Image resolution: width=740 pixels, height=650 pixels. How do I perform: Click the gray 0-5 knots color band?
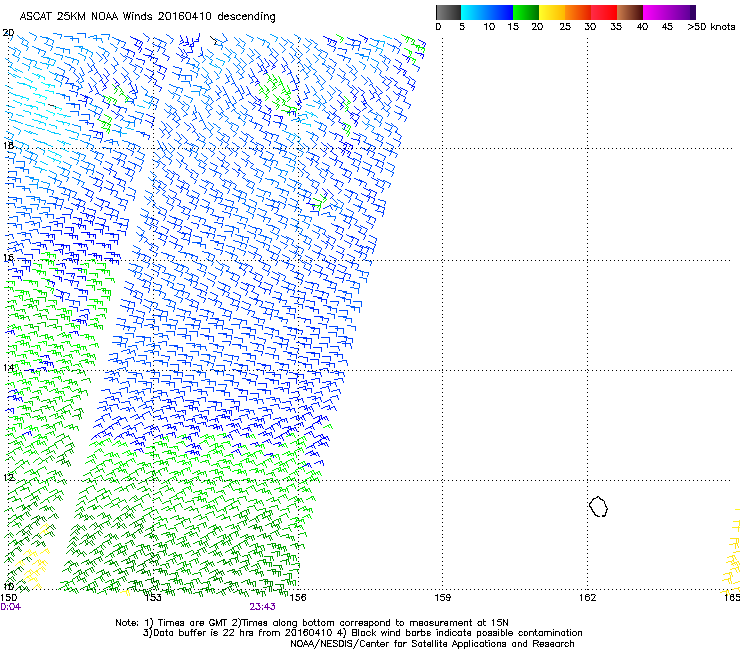(x=448, y=12)
